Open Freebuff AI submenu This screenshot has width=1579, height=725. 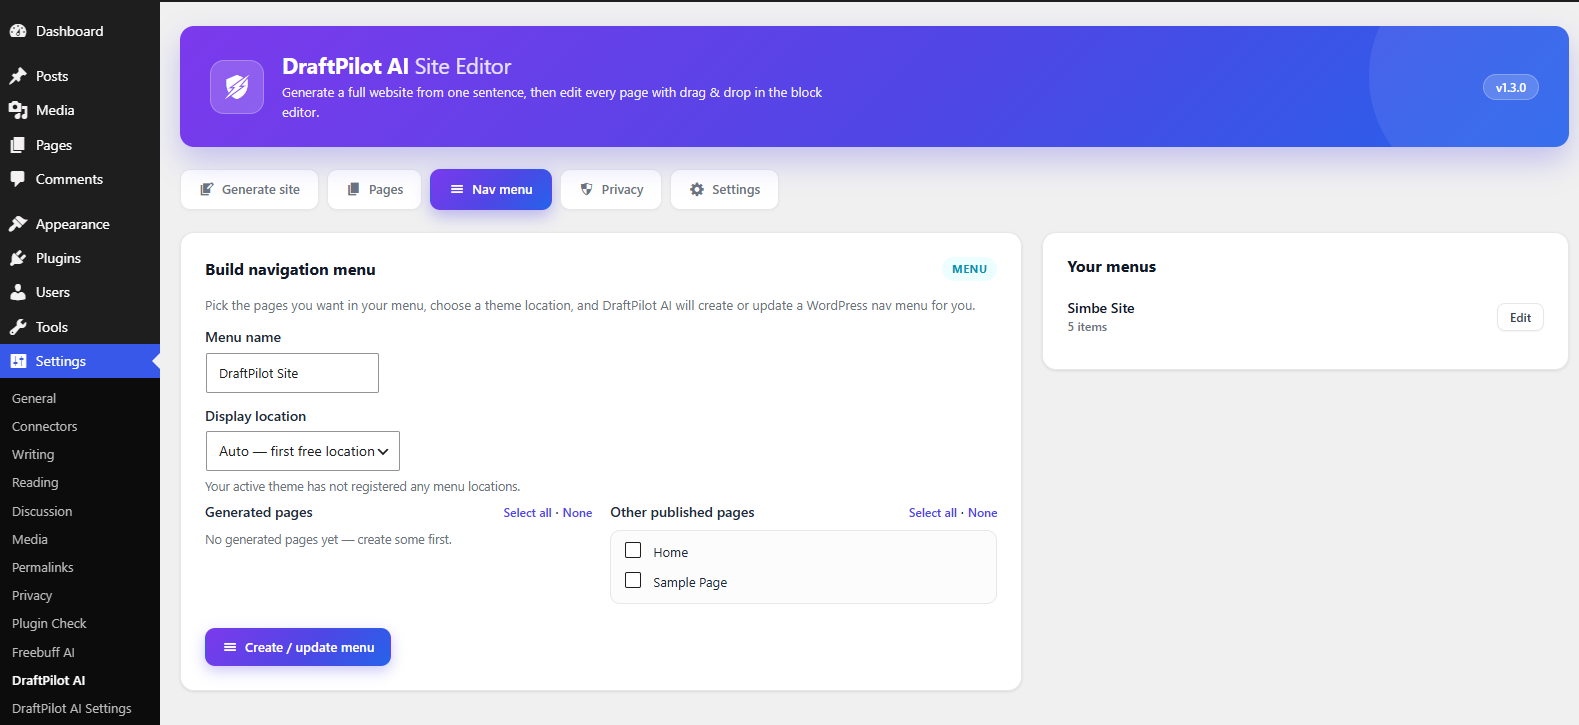pyautogui.click(x=43, y=652)
